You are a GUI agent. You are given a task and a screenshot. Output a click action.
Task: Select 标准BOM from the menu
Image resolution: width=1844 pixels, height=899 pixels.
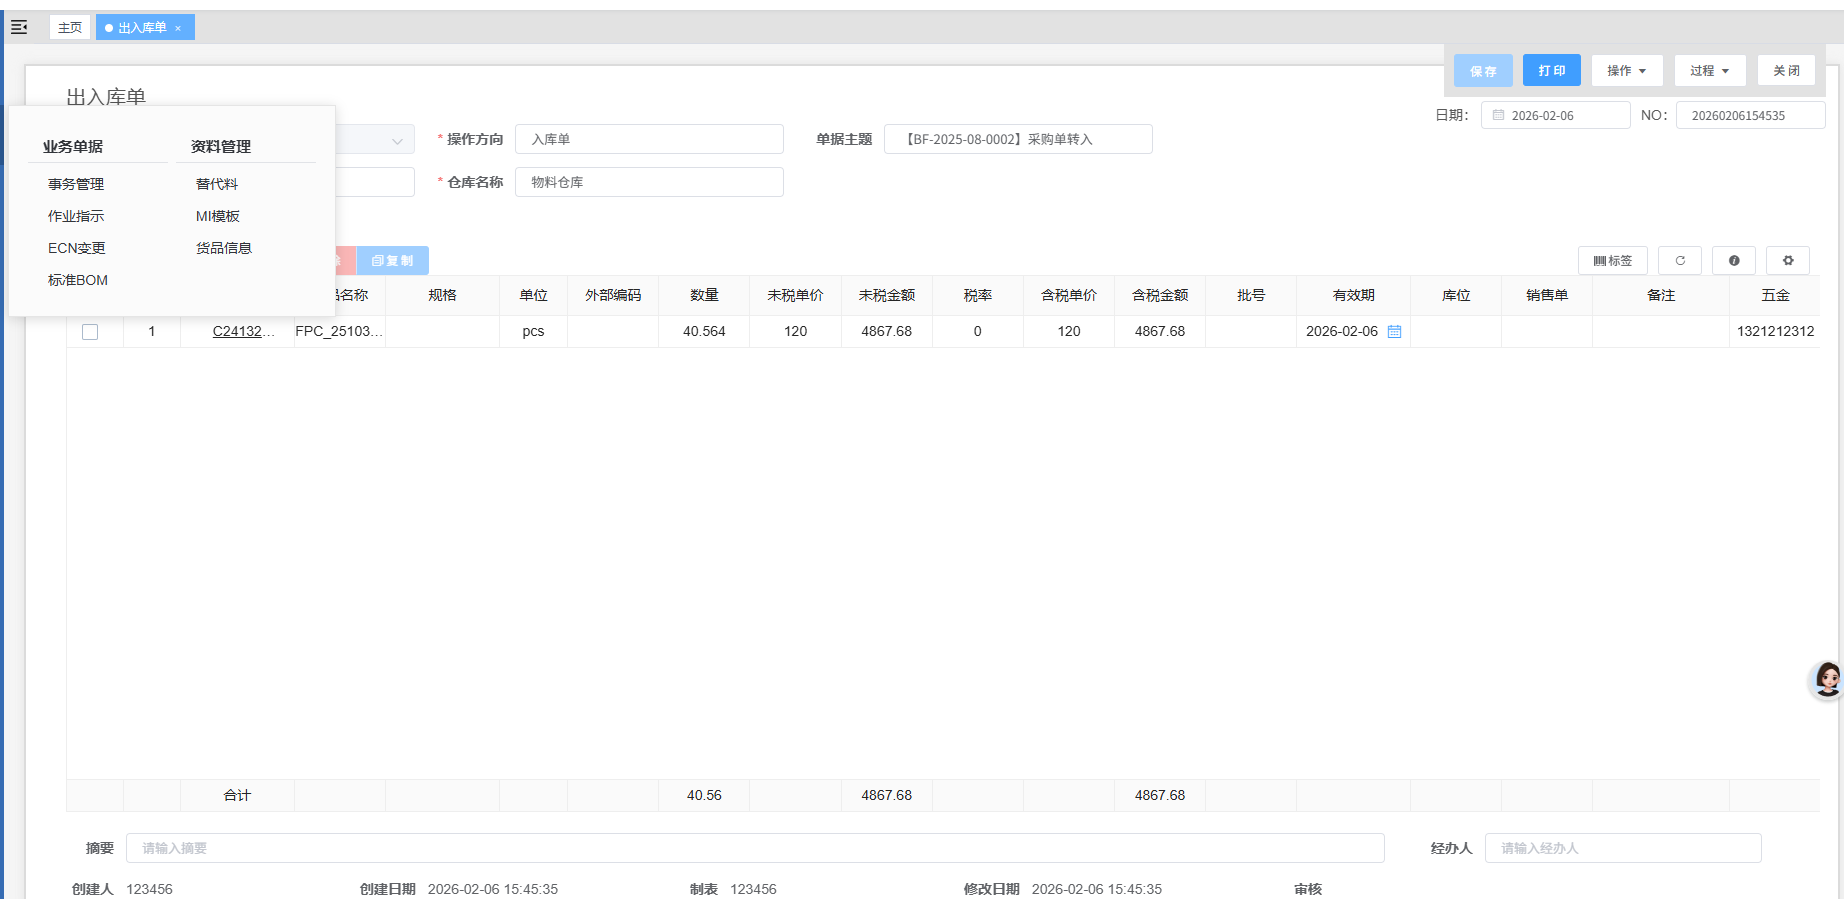(78, 280)
